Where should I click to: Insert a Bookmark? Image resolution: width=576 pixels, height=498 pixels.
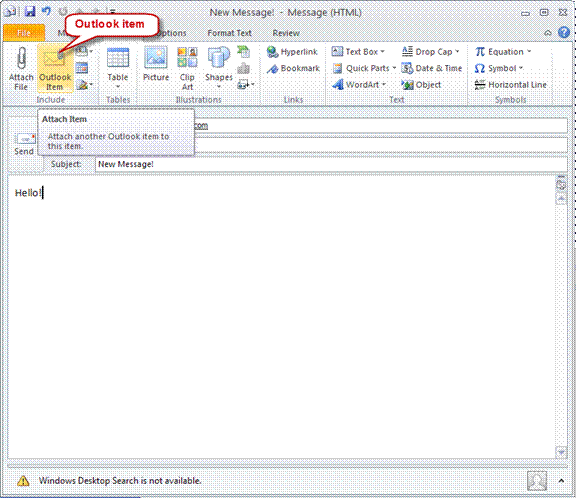(293, 68)
